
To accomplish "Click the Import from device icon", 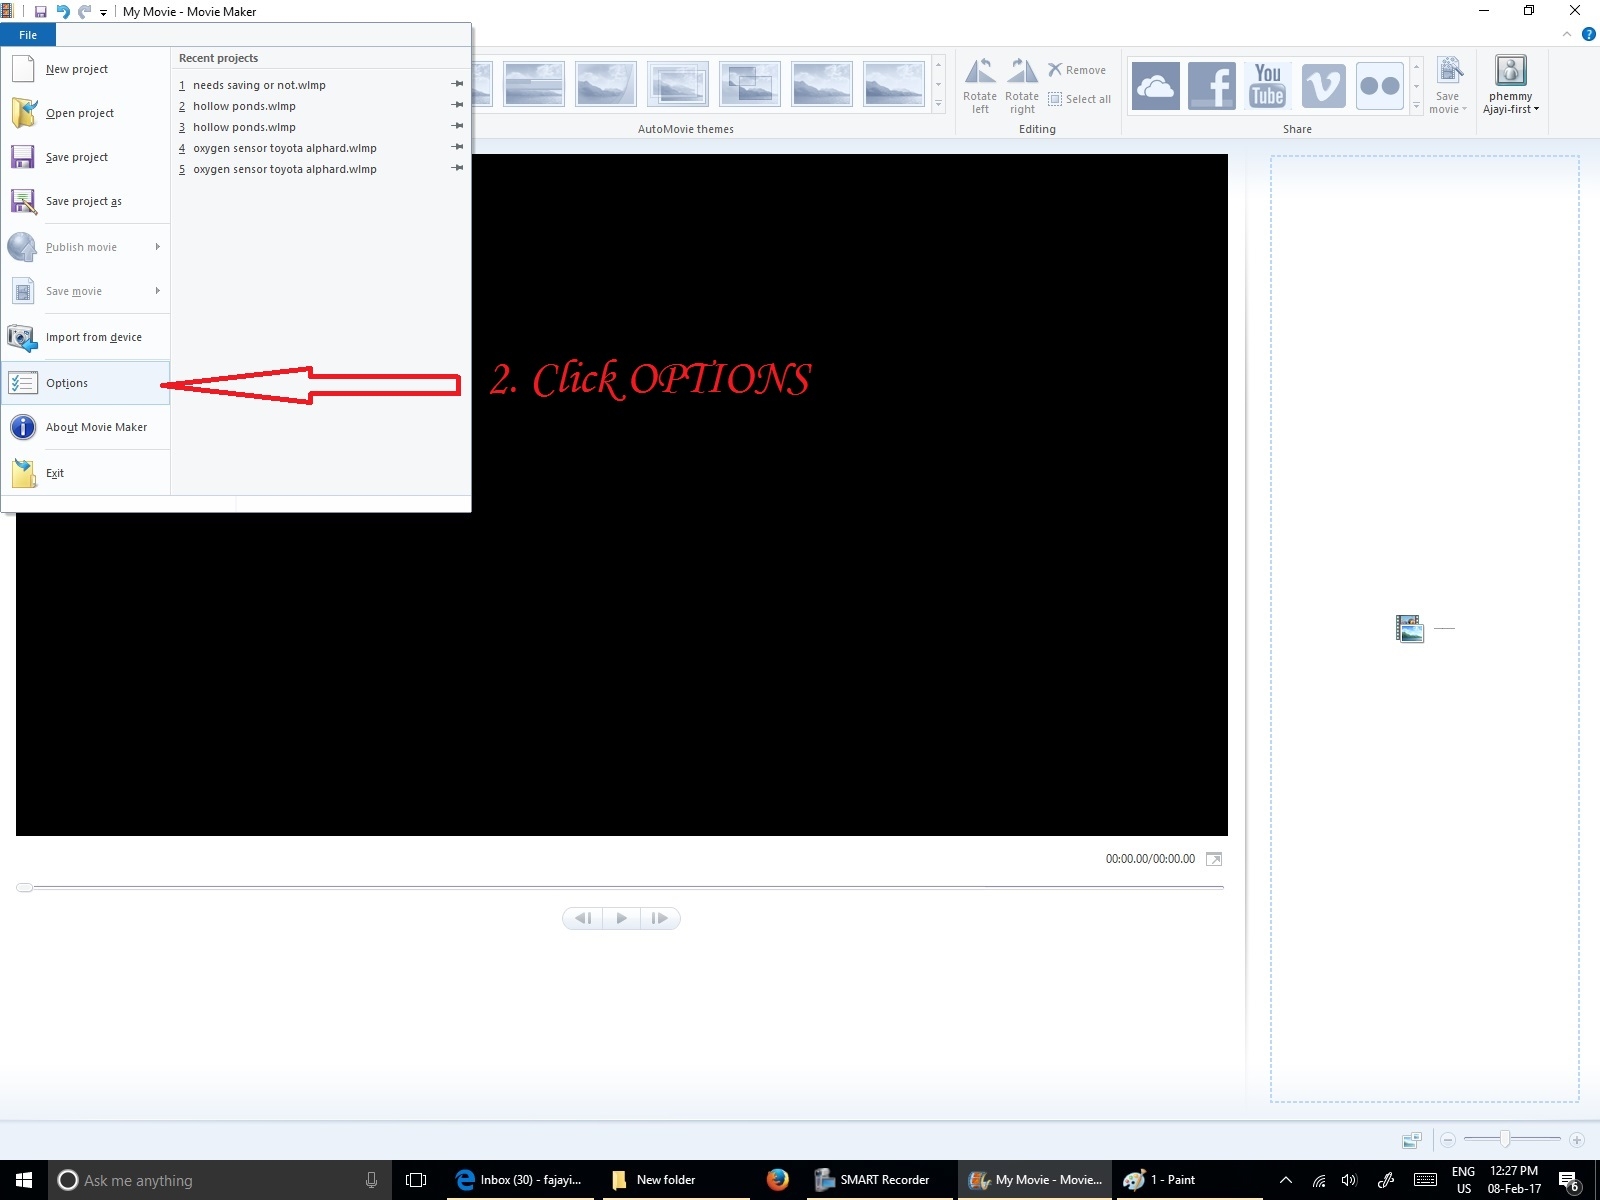I will click(22, 338).
